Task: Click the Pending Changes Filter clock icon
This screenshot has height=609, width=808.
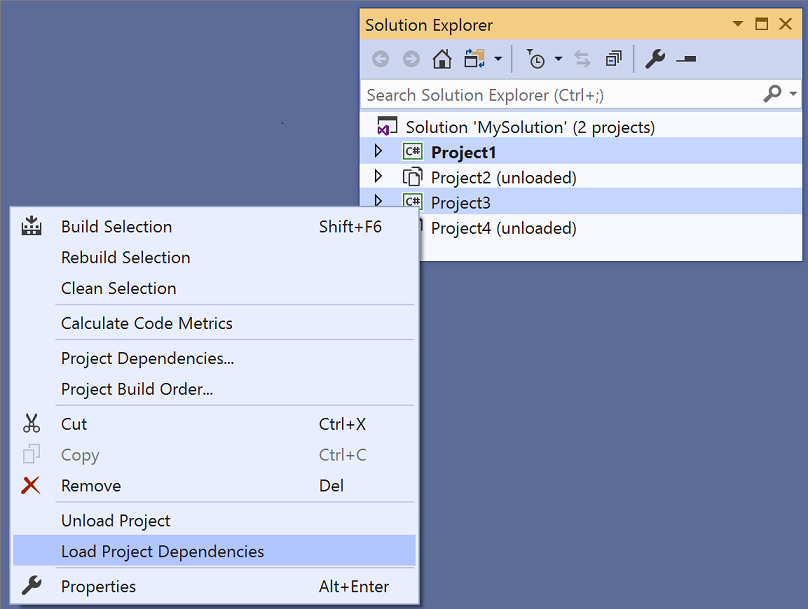Action: (538, 59)
